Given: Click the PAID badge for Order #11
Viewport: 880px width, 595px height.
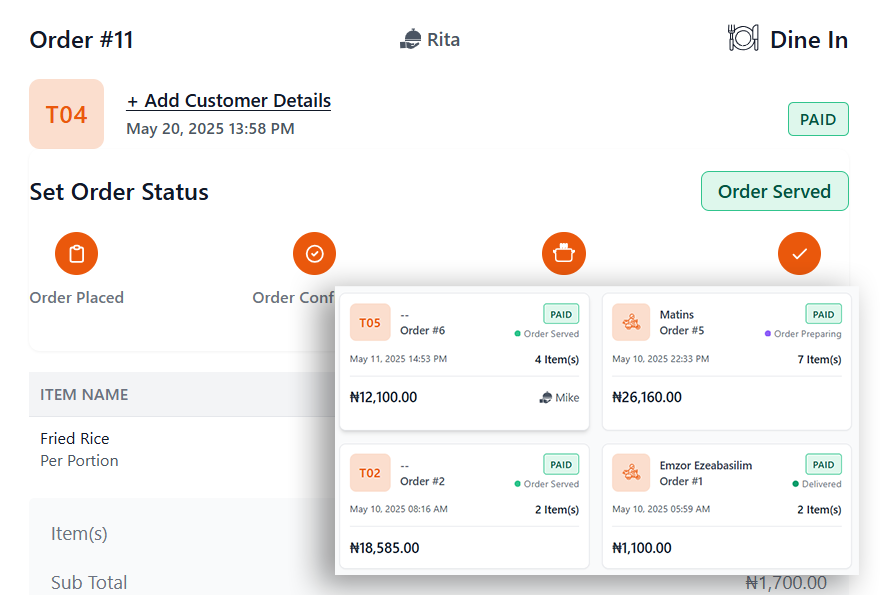Looking at the screenshot, I should click(x=818, y=120).
